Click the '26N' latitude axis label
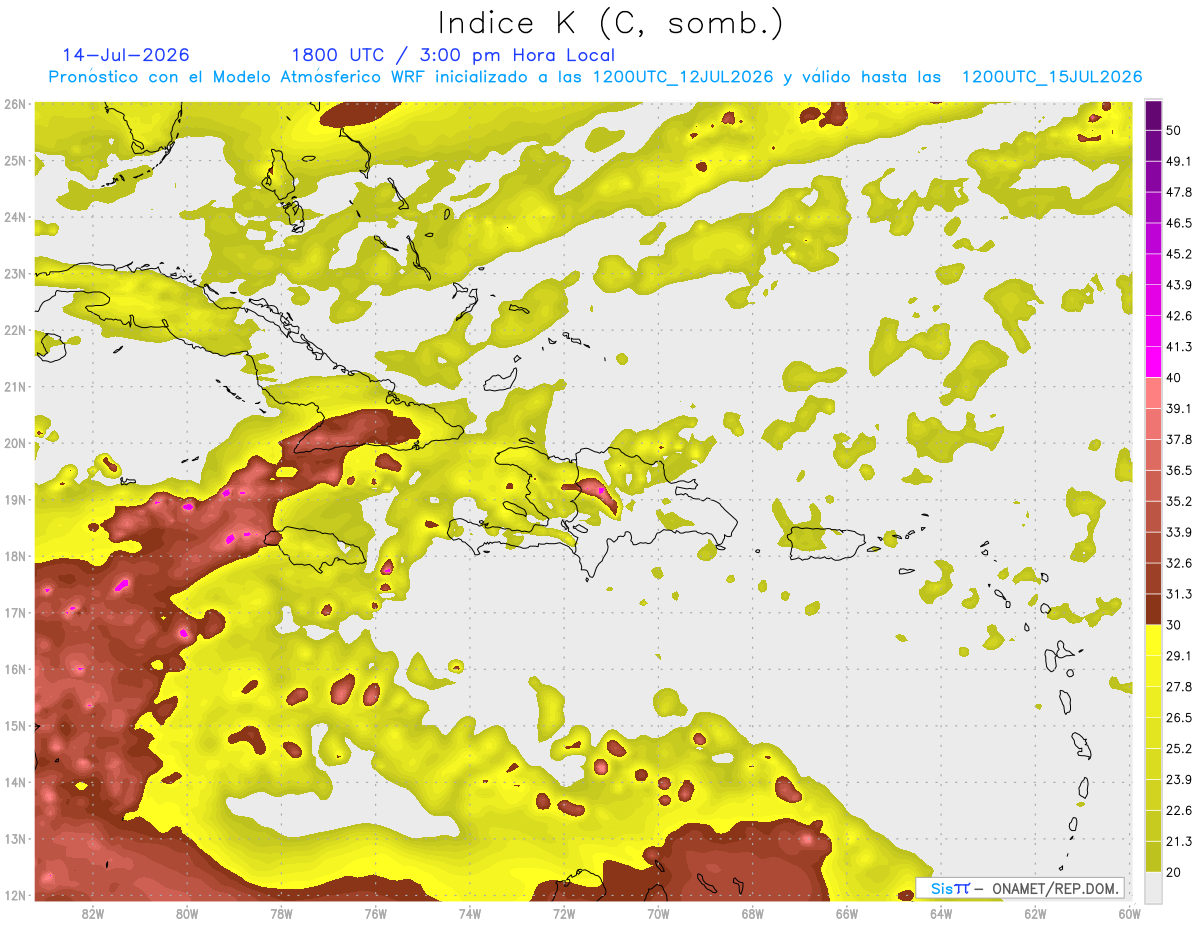 coord(15,104)
